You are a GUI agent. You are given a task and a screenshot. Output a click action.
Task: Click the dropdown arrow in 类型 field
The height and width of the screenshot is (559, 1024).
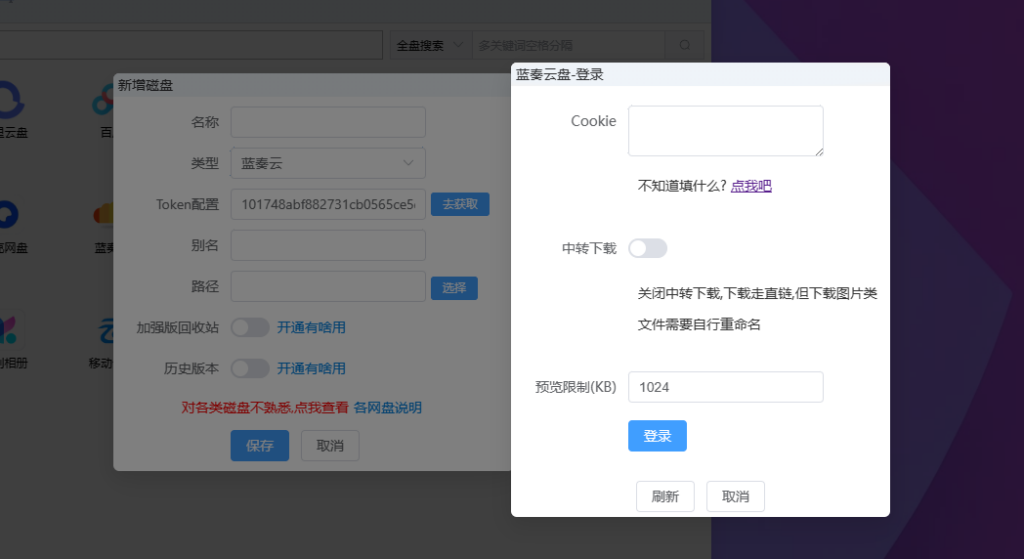click(x=408, y=163)
